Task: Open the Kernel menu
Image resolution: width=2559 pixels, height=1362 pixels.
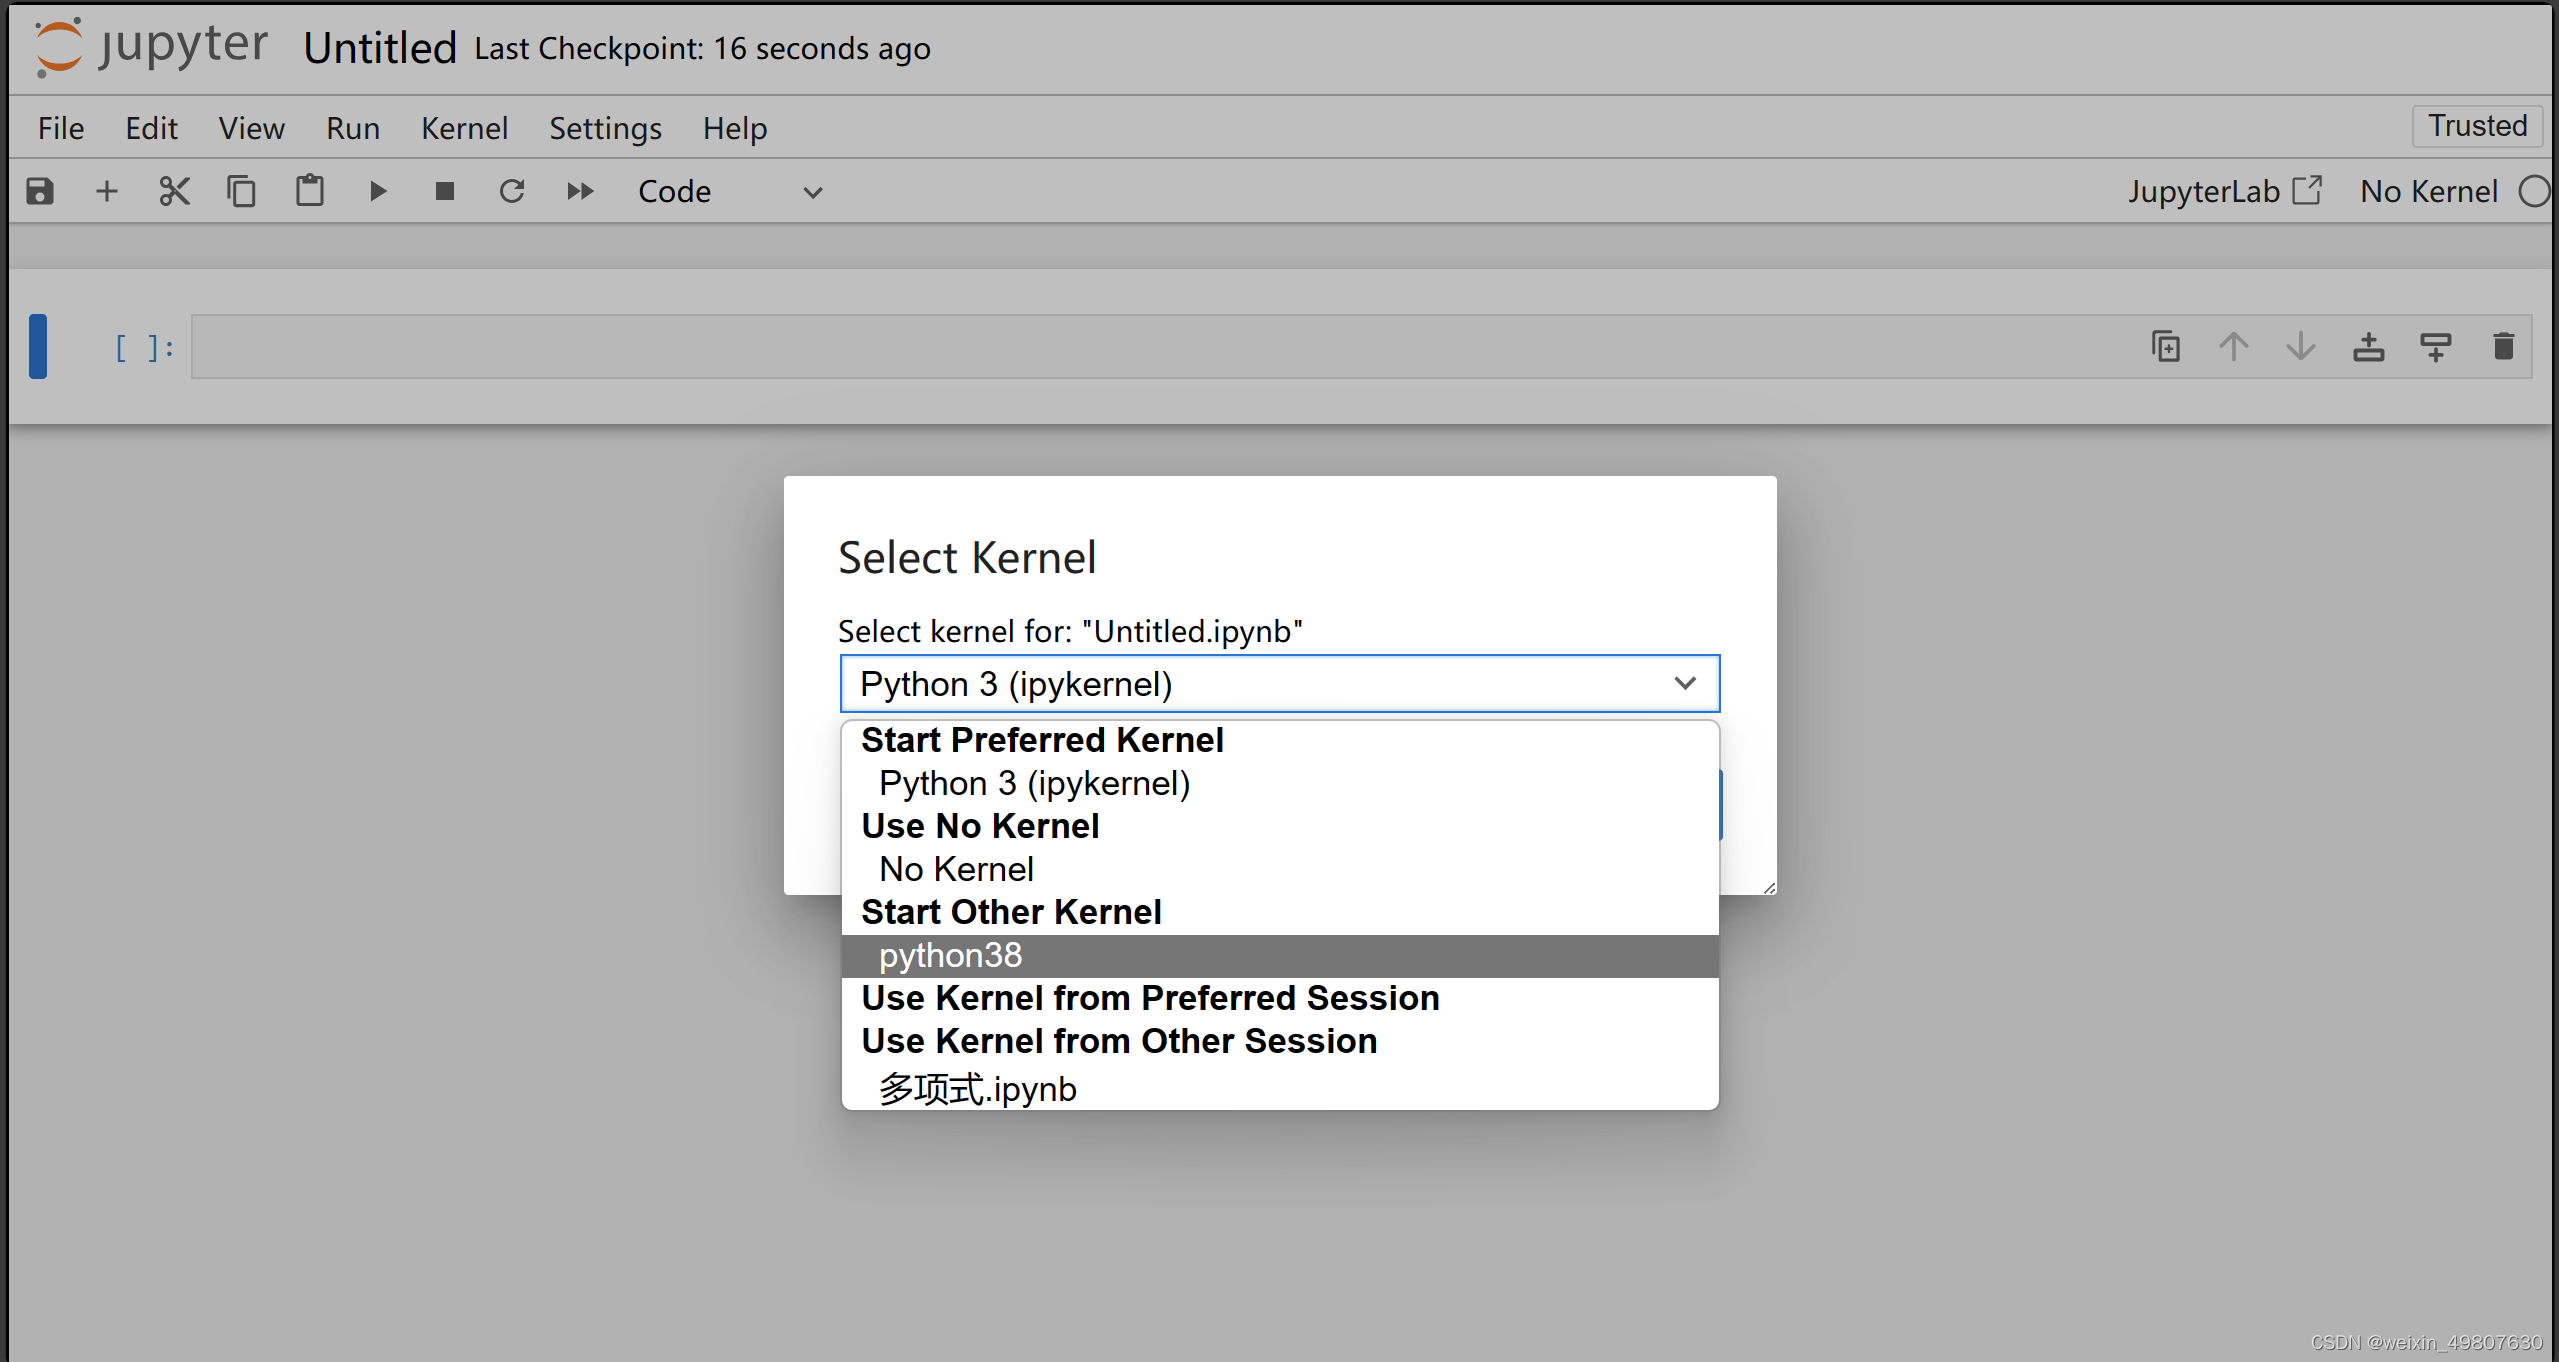Action: pos(464,128)
